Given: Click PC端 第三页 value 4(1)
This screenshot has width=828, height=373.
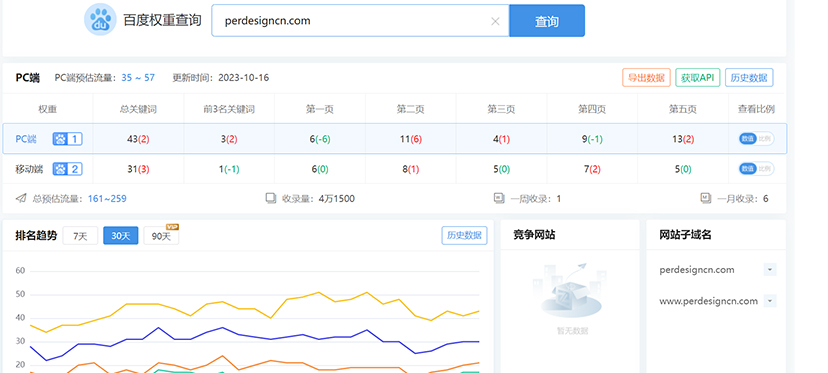Looking at the screenshot, I should point(501,139).
